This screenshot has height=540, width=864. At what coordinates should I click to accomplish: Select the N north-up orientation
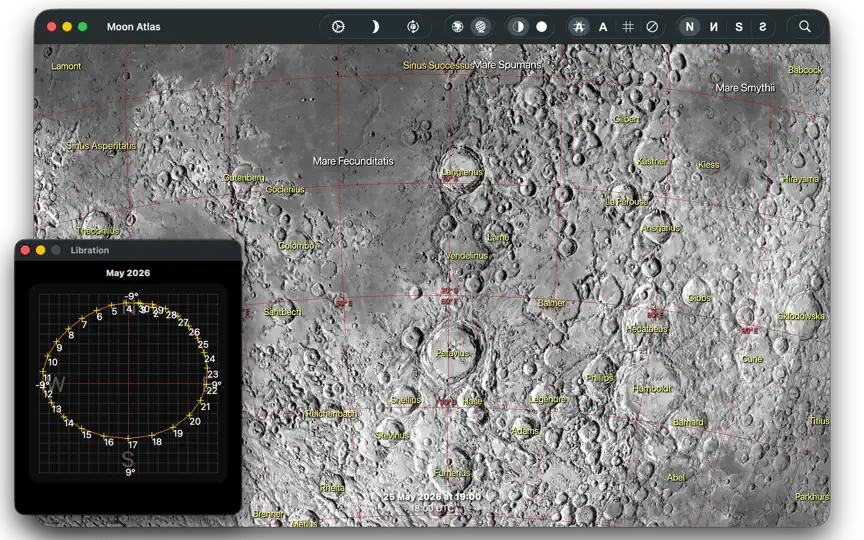pyautogui.click(x=689, y=26)
